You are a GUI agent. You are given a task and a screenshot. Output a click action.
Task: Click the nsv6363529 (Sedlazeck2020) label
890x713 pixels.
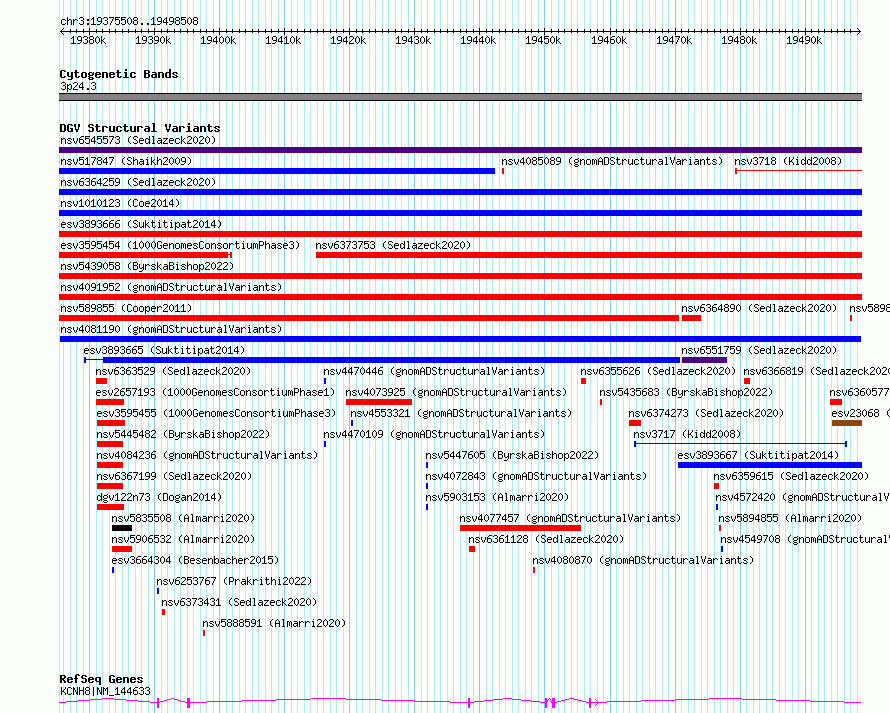pyautogui.click(x=173, y=371)
